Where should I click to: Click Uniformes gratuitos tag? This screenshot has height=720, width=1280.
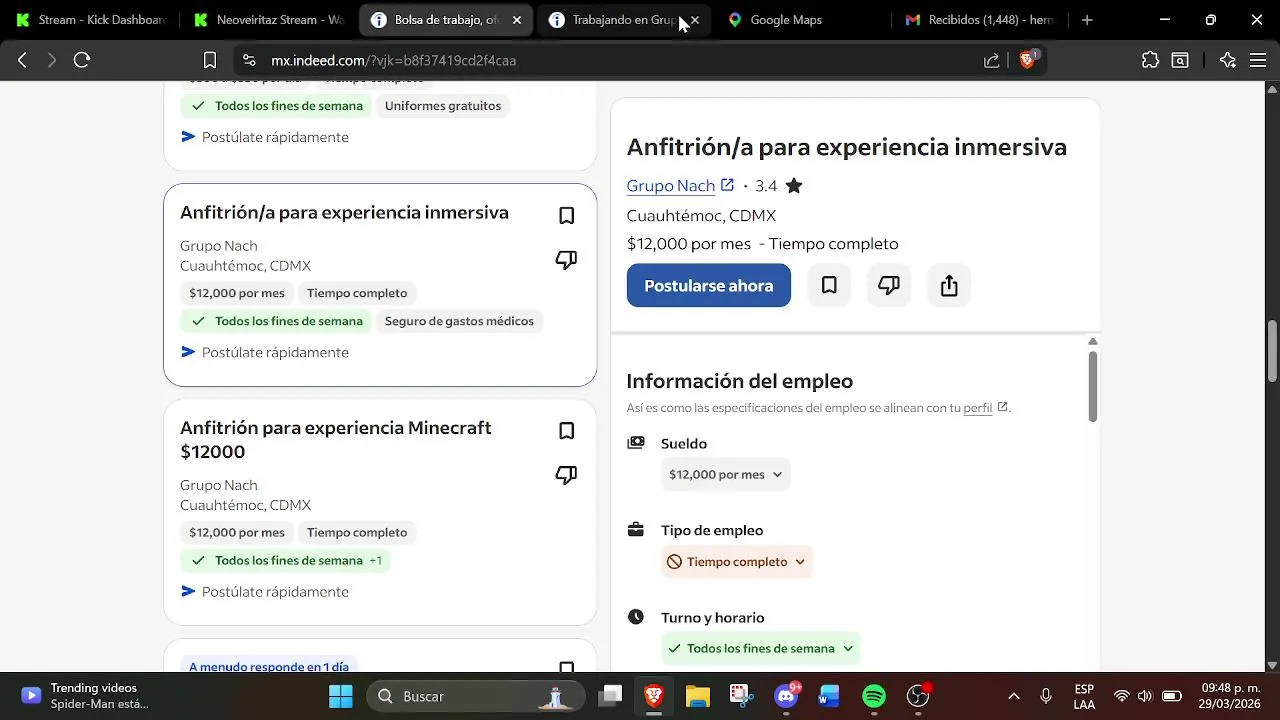pos(443,106)
